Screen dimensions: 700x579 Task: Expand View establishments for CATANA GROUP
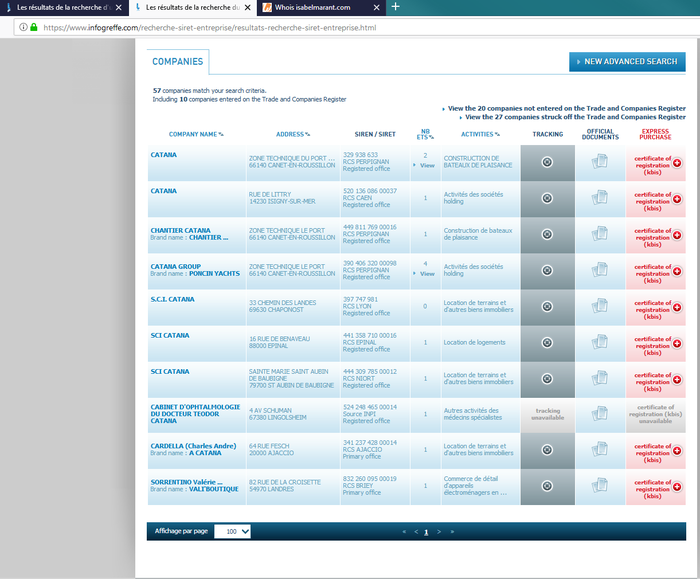coord(425,273)
